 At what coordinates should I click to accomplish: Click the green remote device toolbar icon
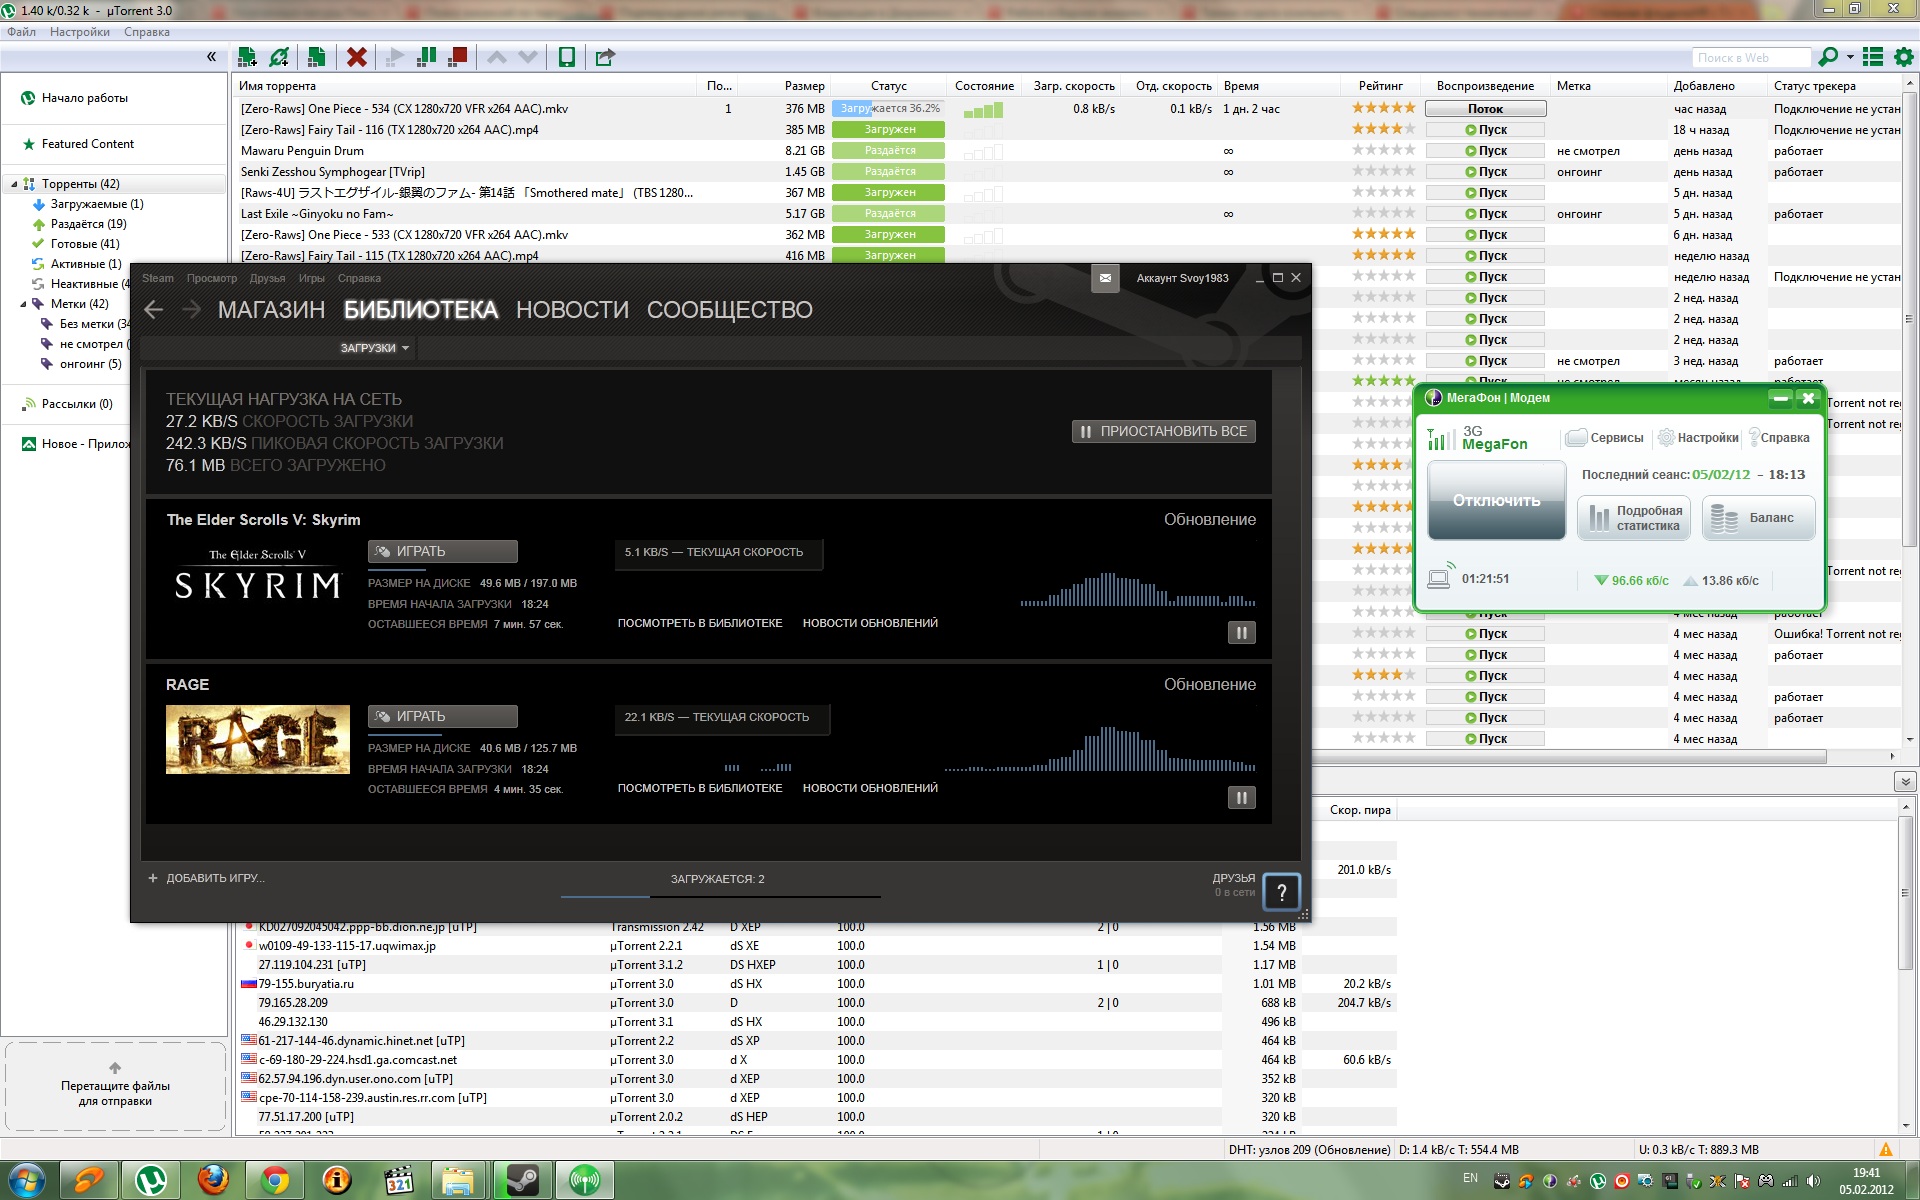pos(567,57)
